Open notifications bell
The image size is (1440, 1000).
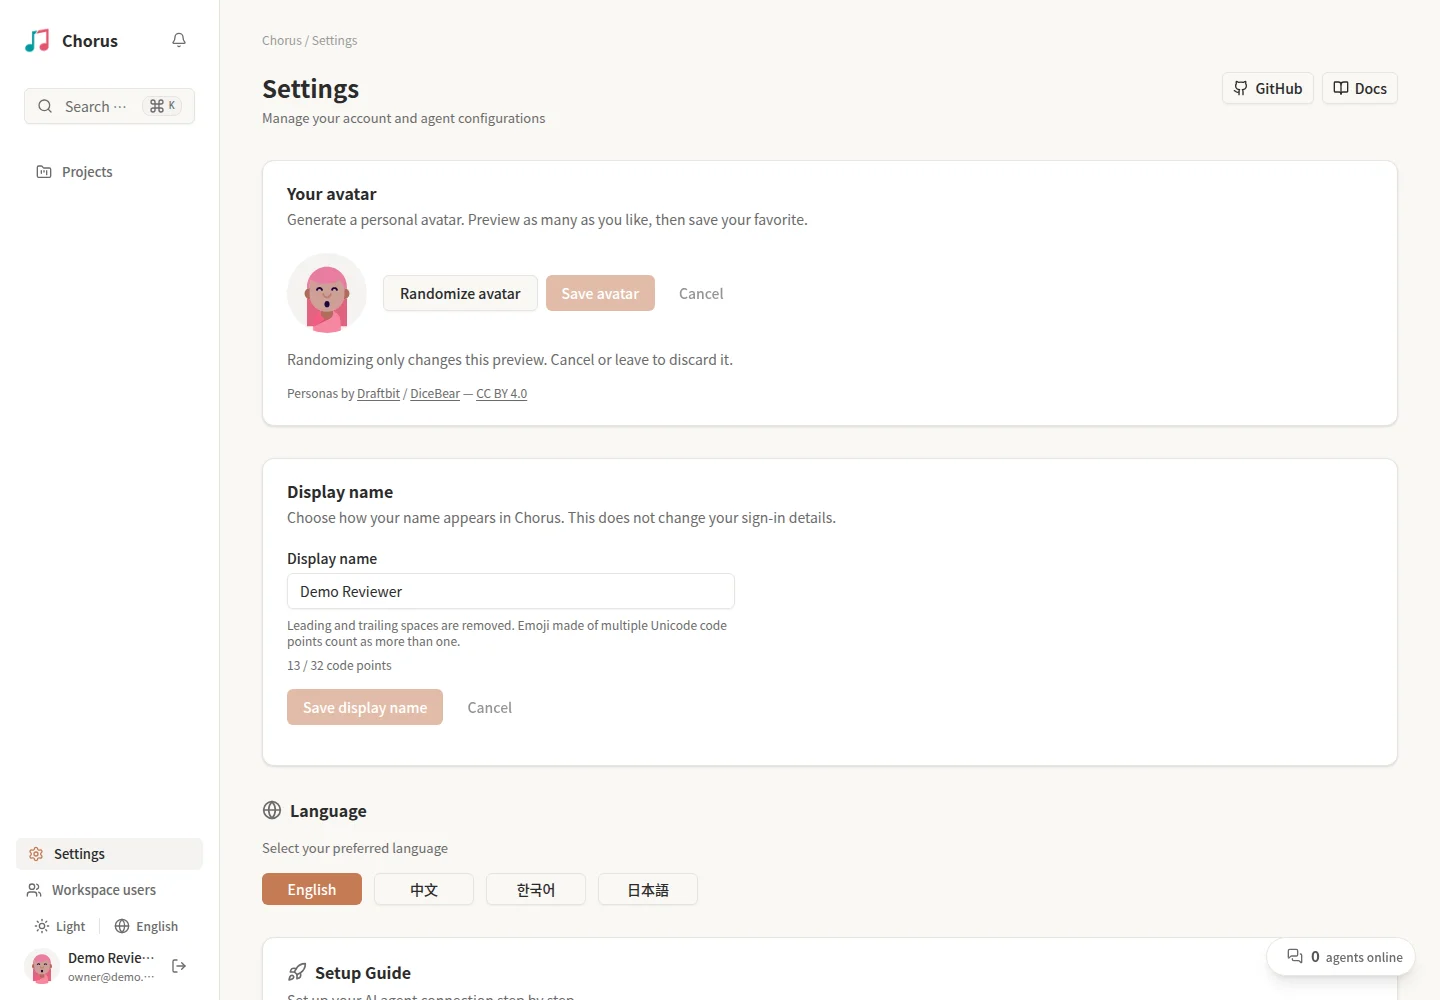179,40
